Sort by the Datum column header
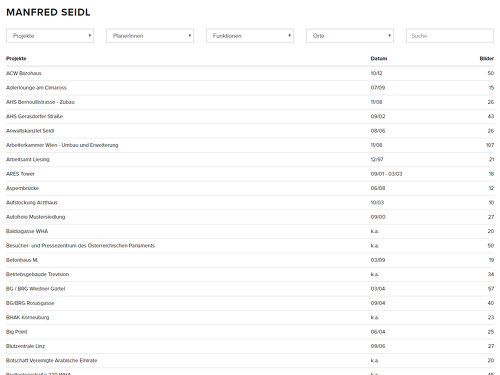 (x=379, y=59)
